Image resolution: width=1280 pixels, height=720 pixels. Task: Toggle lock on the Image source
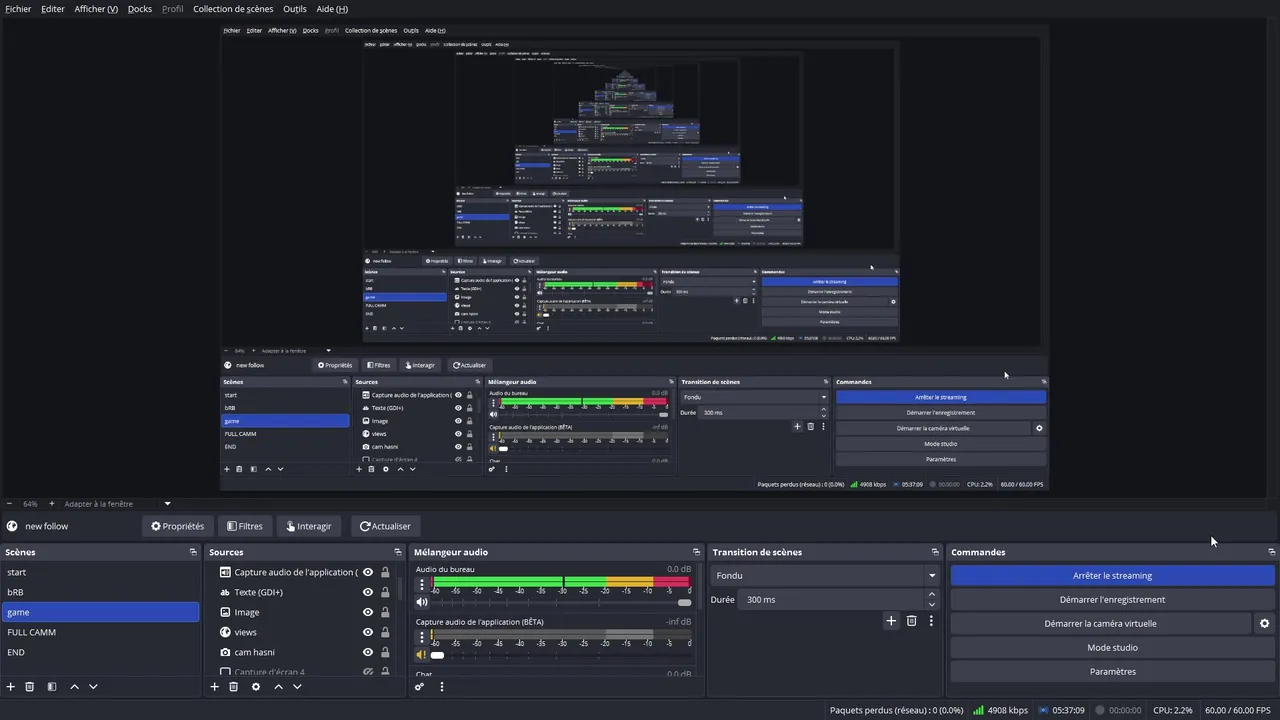click(385, 612)
